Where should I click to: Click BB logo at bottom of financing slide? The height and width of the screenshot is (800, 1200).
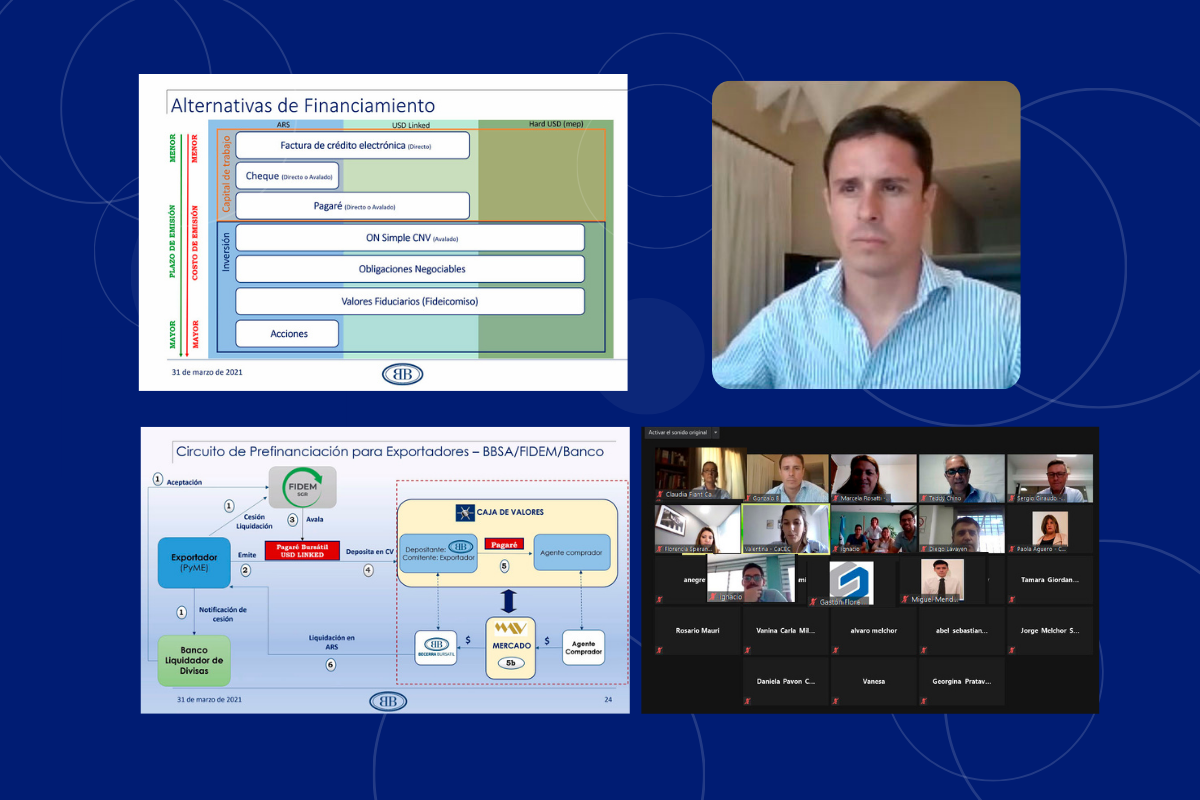click(x=402, y=374)
